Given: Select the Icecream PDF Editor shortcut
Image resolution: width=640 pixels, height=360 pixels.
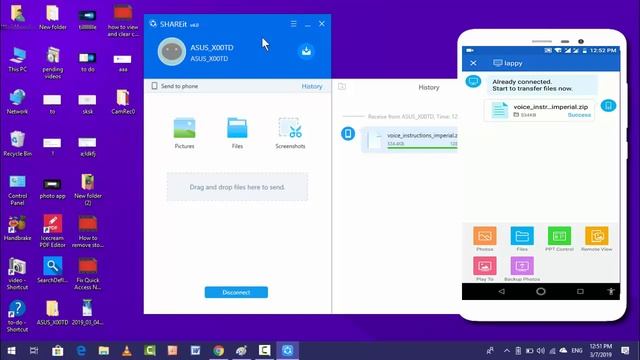Looking at the screenshot, I should pyautogui.click(x=53, y=231).
